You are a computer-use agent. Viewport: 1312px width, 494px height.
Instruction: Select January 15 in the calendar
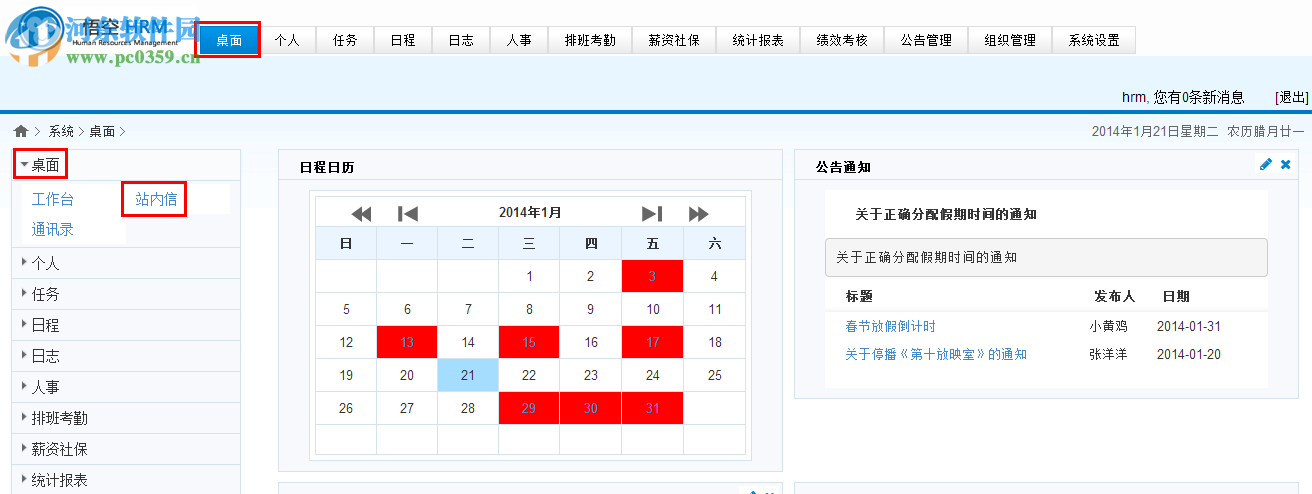coord(529,342)
